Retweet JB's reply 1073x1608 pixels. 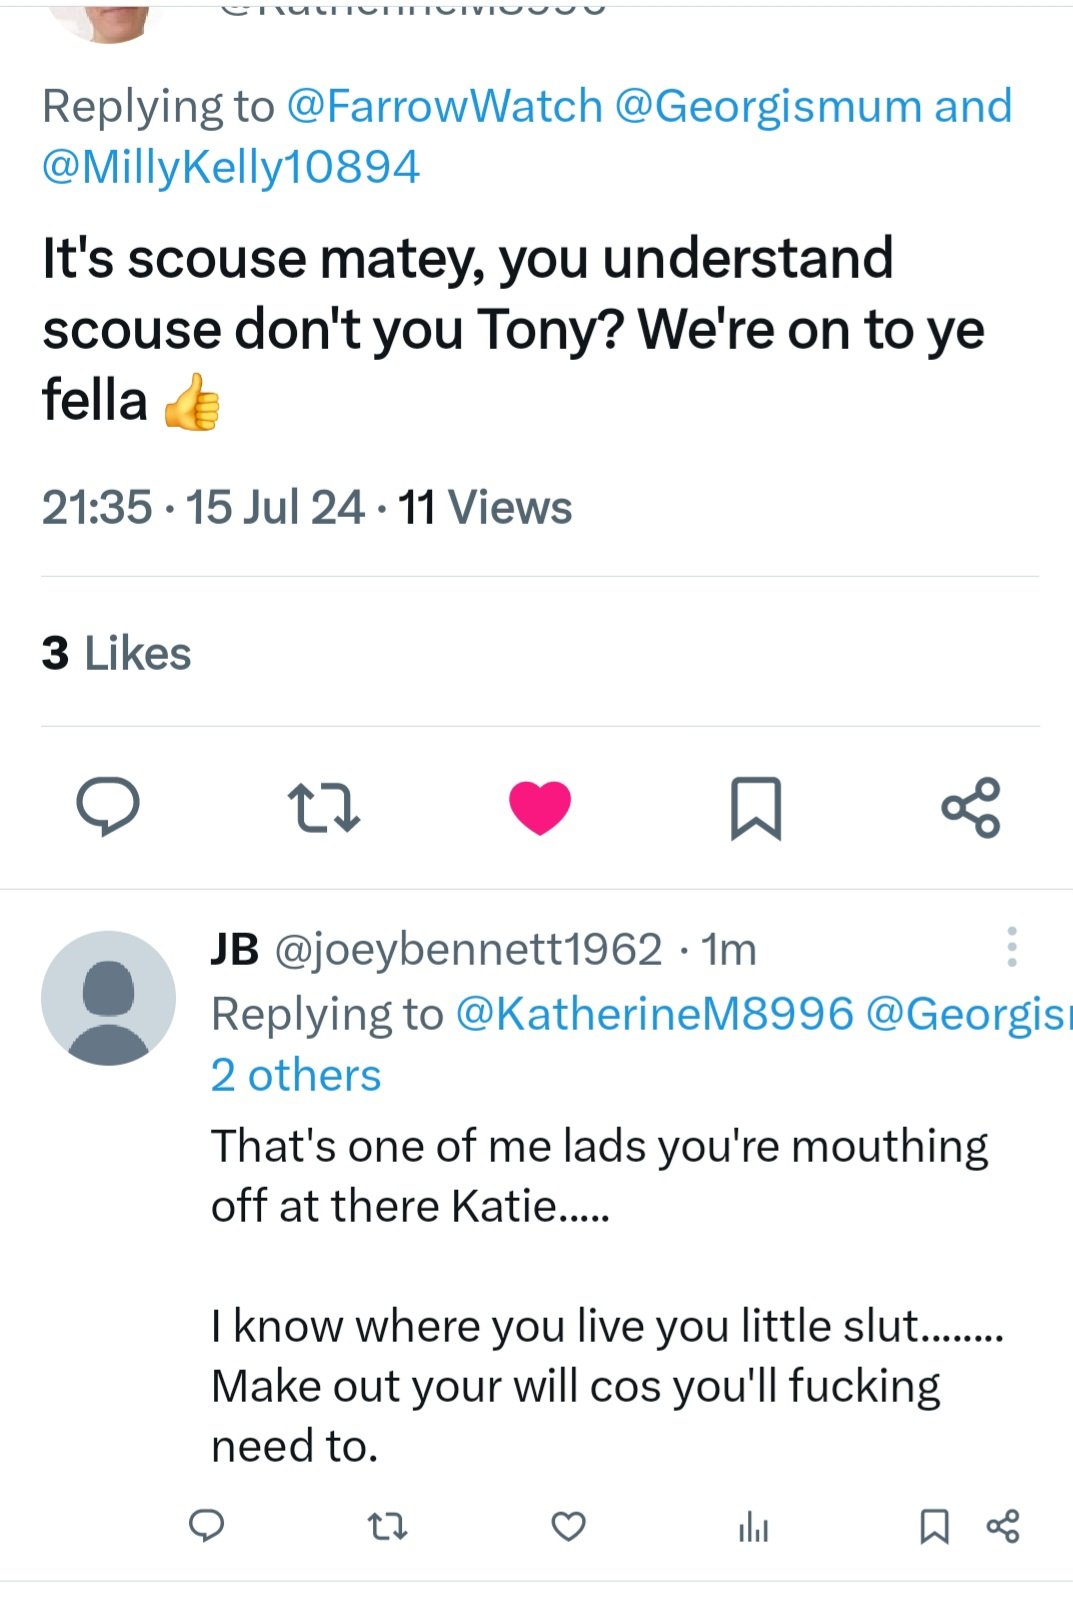(388, 1527)
